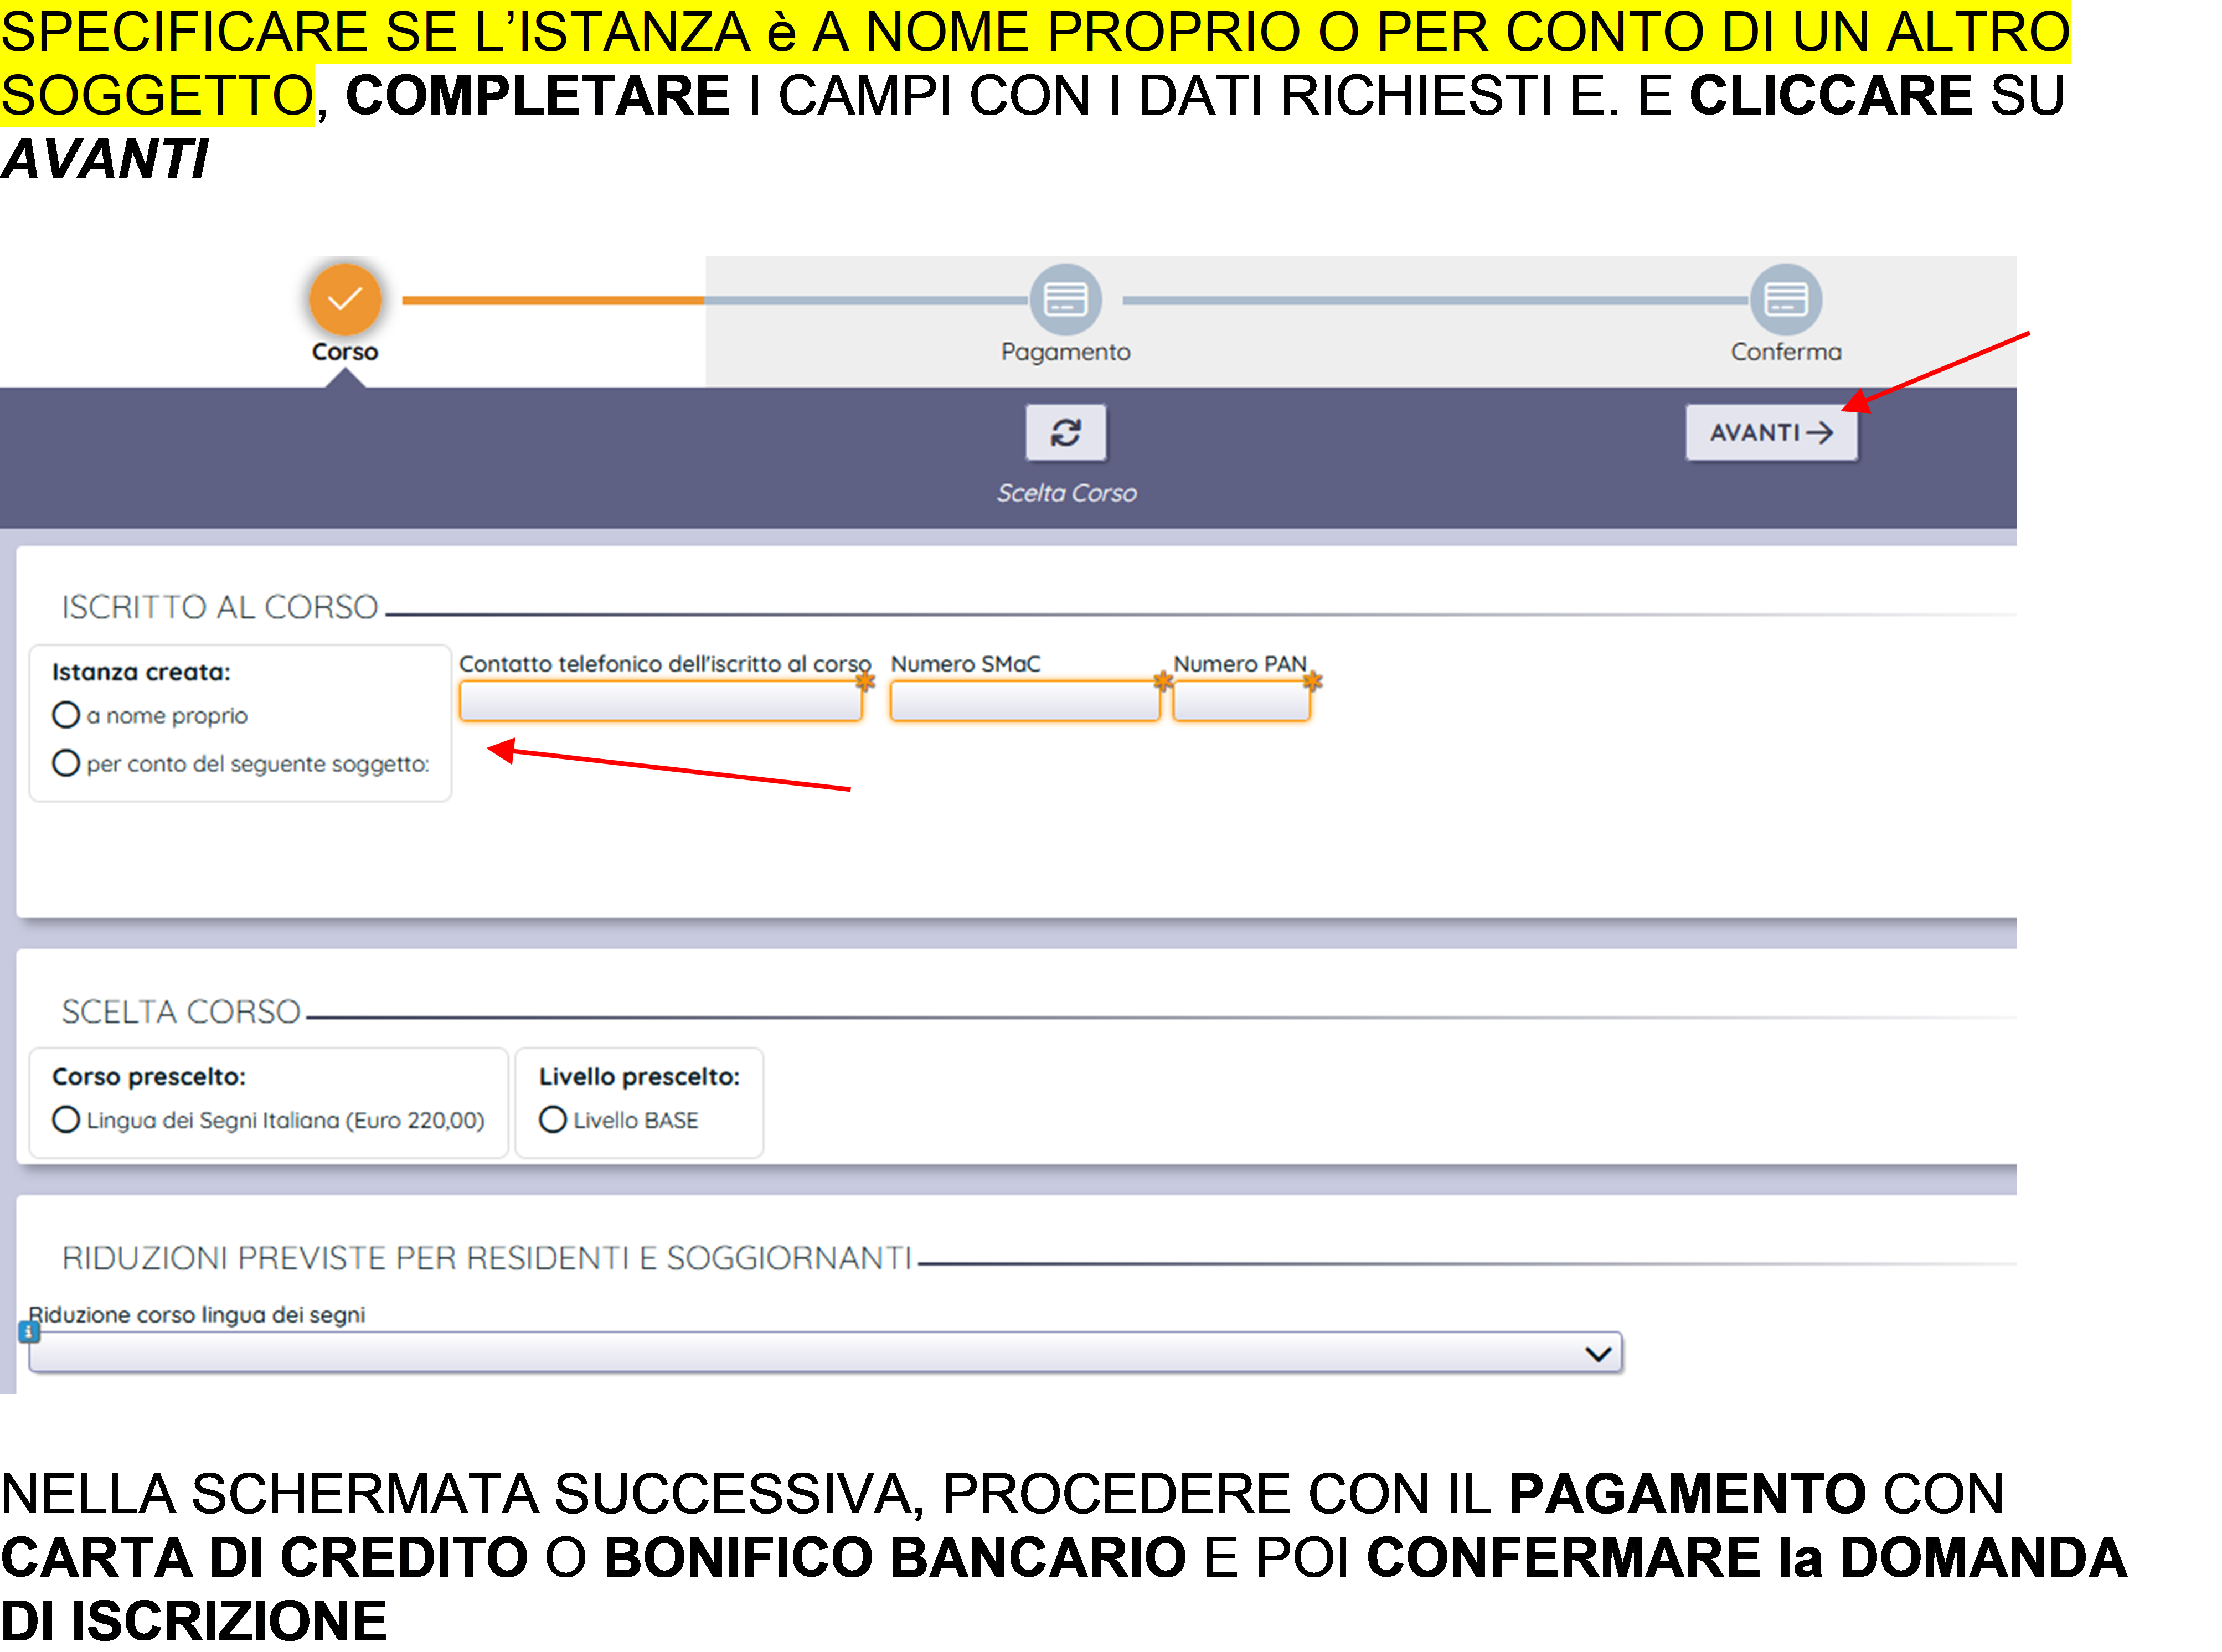The width and height of the screenshot is (2222, 1652).
Task: Click the 'Scelta Corso' caption text
Action: [x=1066, y=493]
